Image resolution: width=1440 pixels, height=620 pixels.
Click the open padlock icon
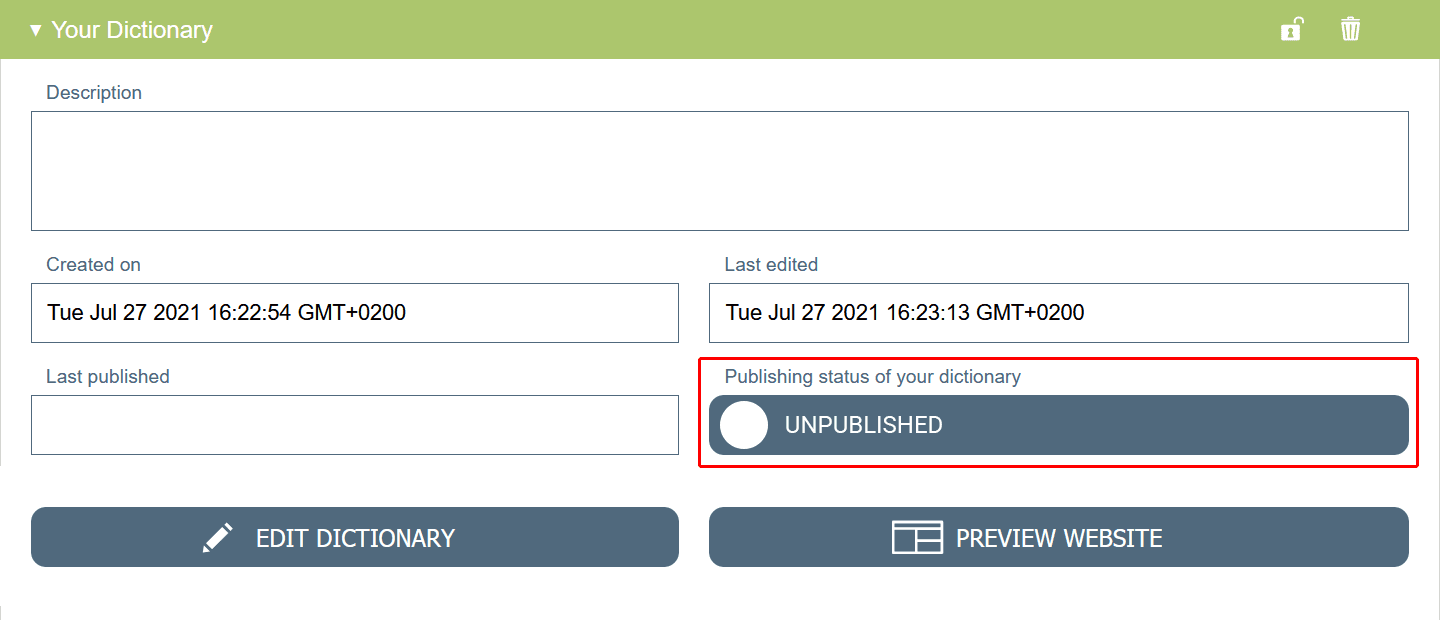pyautogui.click(x=1292, y=29)
